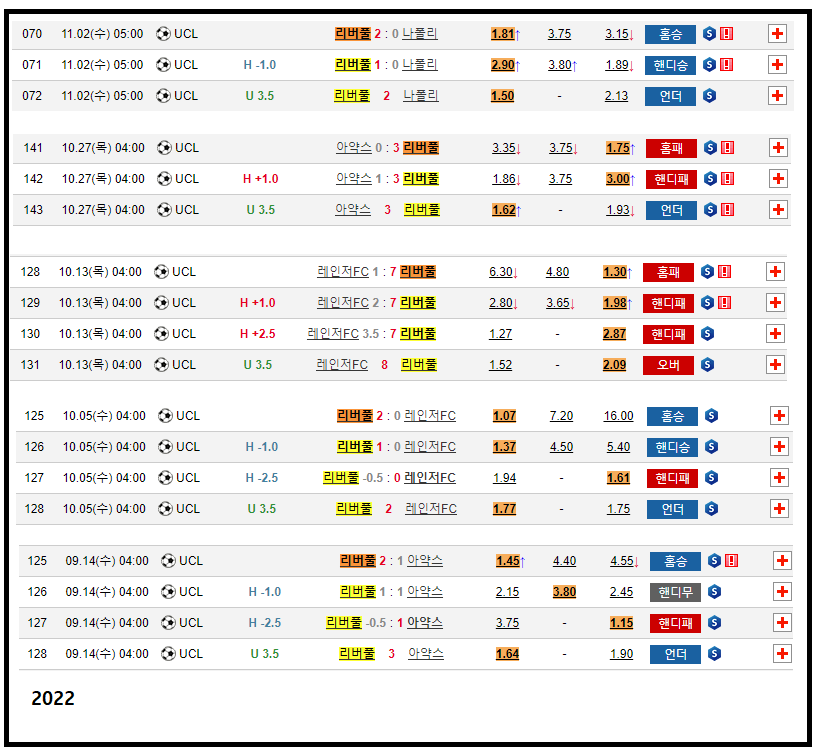Click the gray 핸디무 result badge
The image size is (819, 756).
[x=674, y=592]
